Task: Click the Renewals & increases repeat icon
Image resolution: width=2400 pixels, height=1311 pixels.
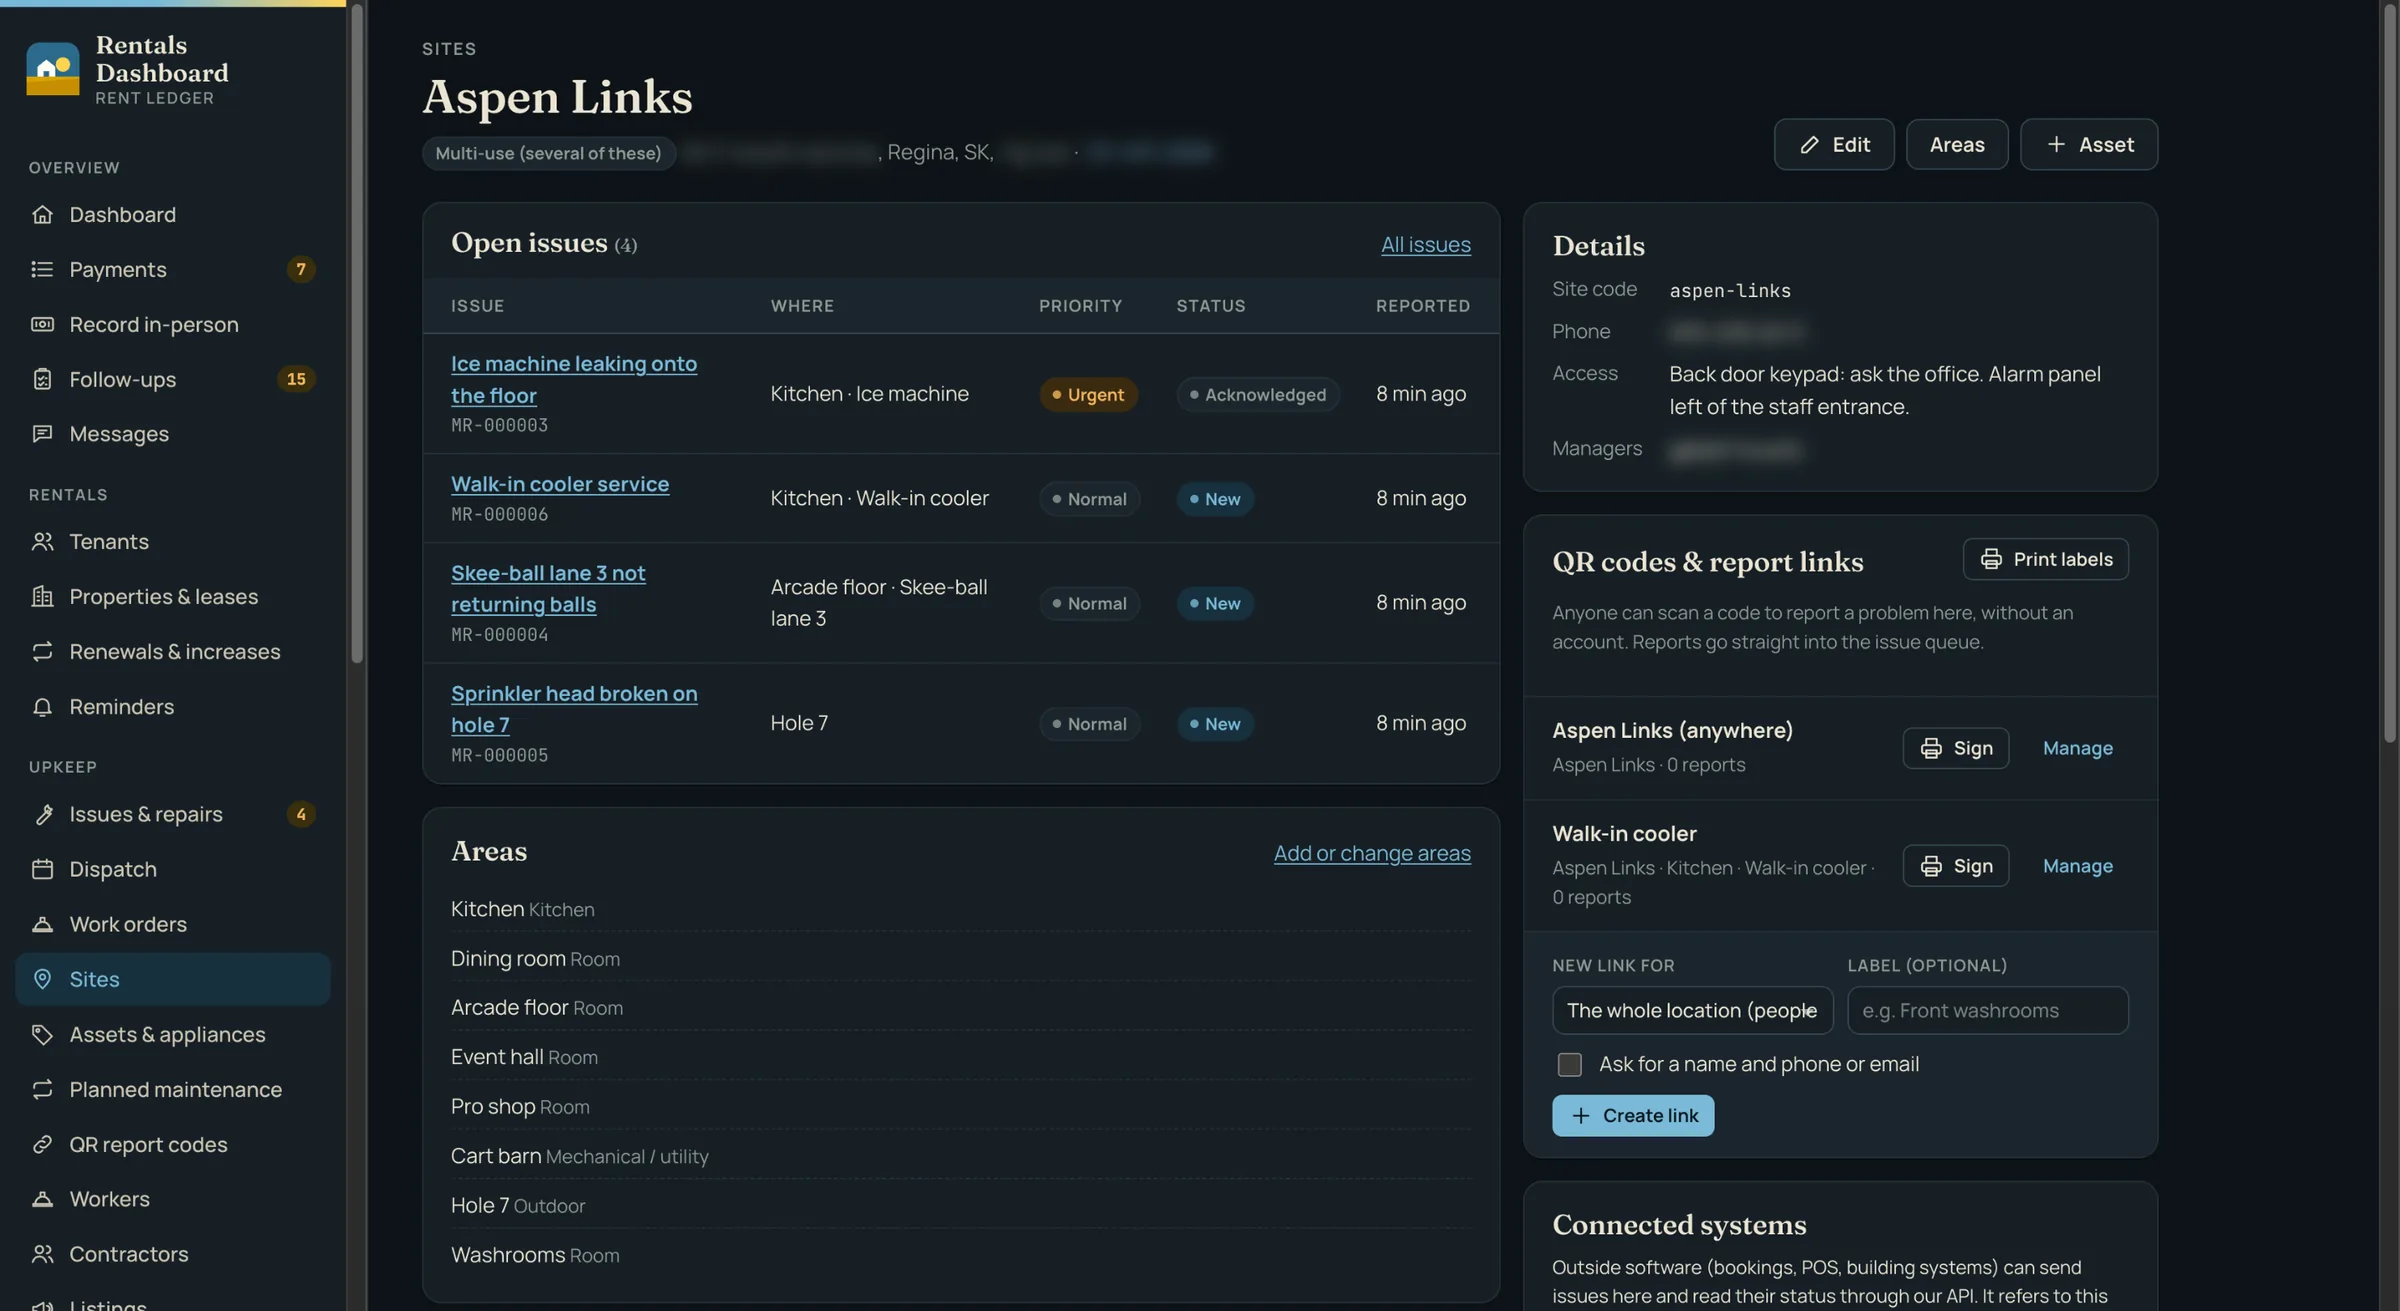Action: coord(42,651)
